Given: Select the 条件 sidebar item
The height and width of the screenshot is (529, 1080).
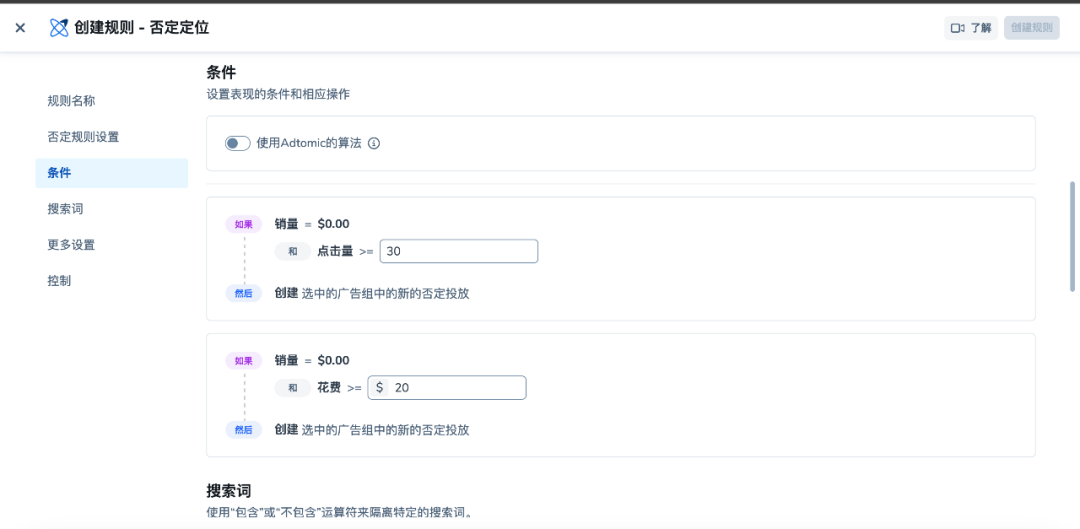Looking at the screenshot, I should [112, 173].
